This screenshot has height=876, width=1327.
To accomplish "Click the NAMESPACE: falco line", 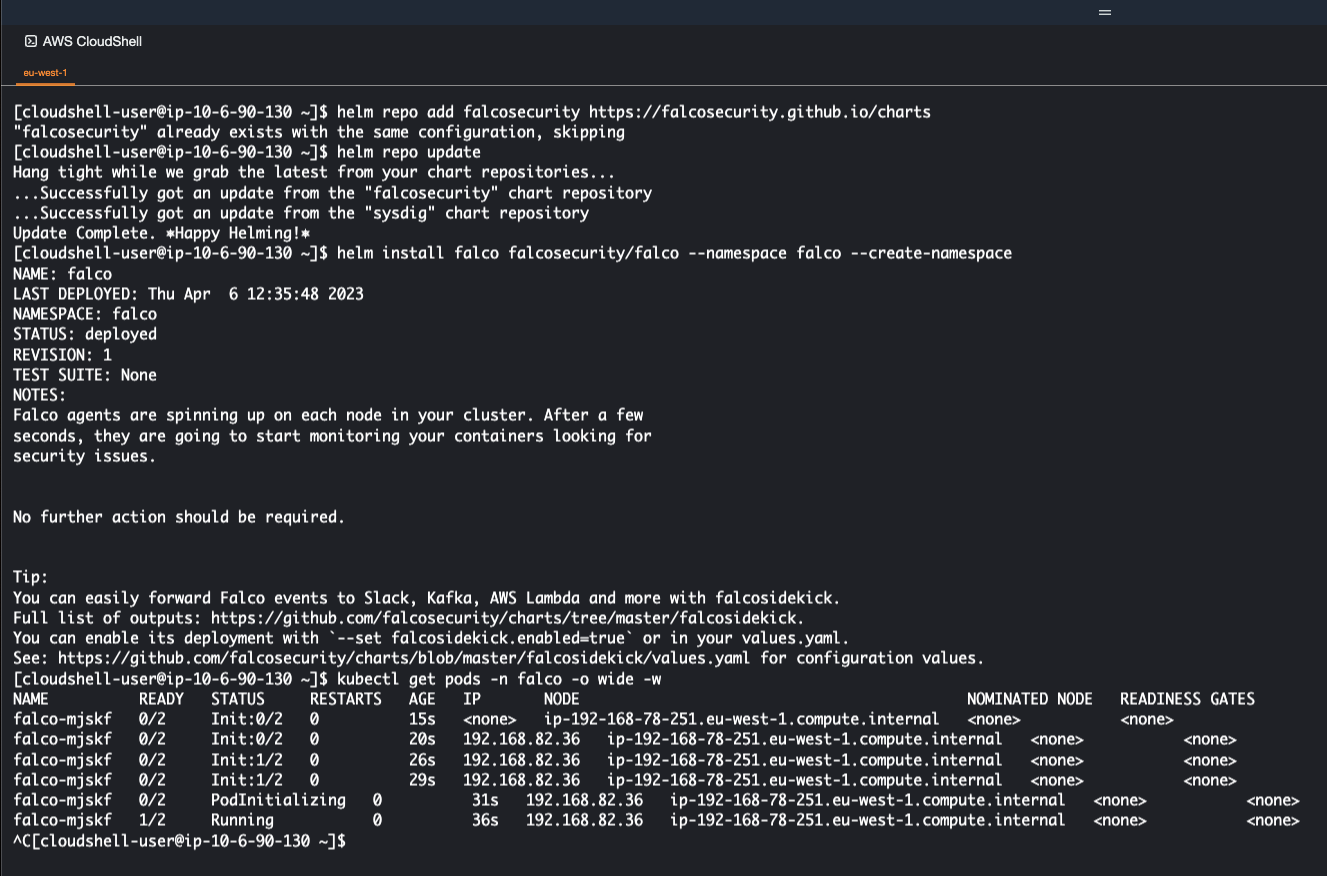I will click(84, 314).
